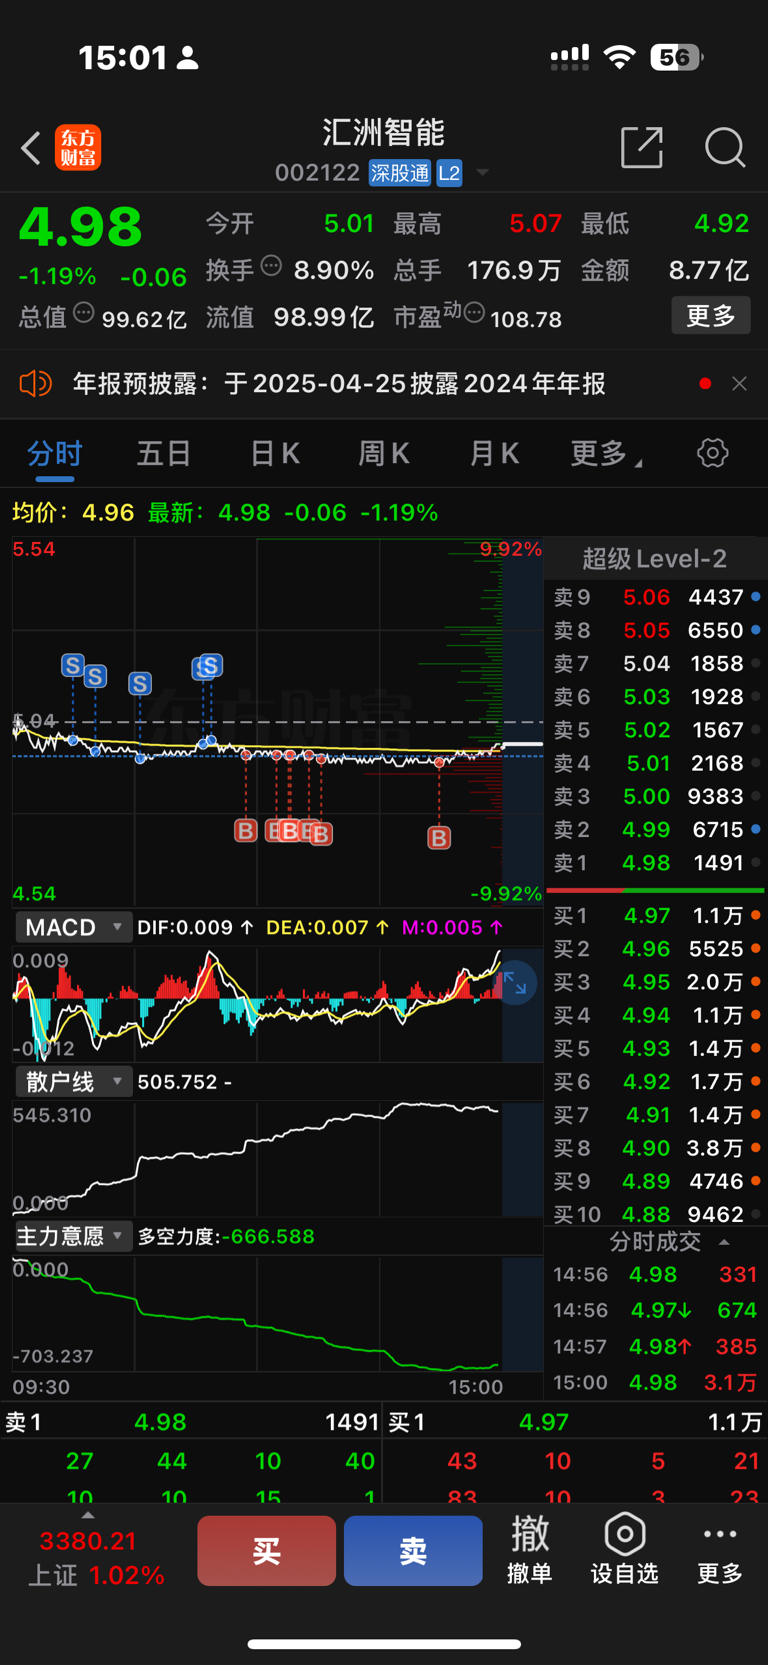The width and height of the screenshot is (769, 1665).
Task: Tap the 均价 4.96 label
Action: coord(73,513)
